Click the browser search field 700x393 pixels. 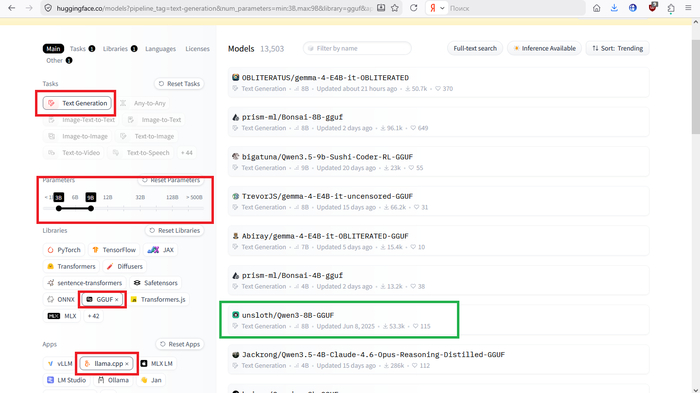coord(516,8)
